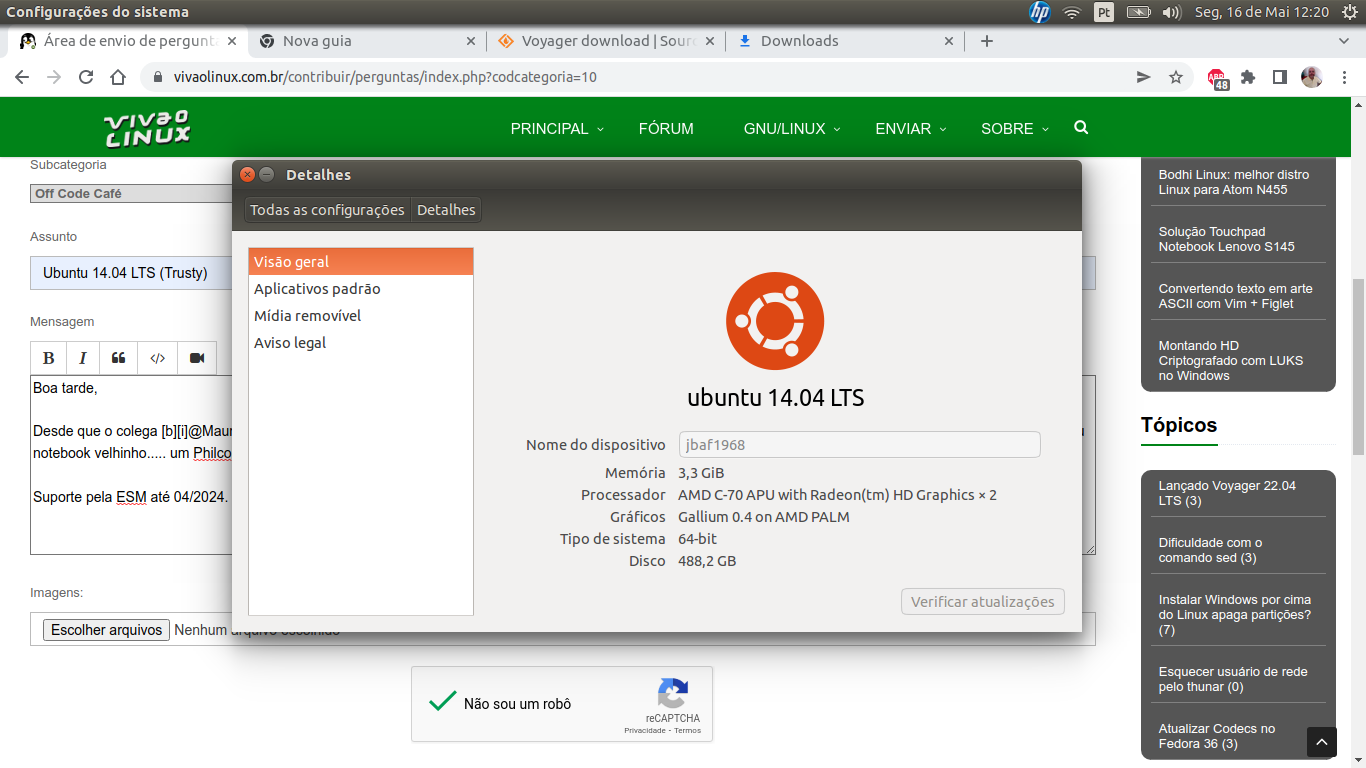Select Visão geral in Detalhes sidebar

(361, 262)
